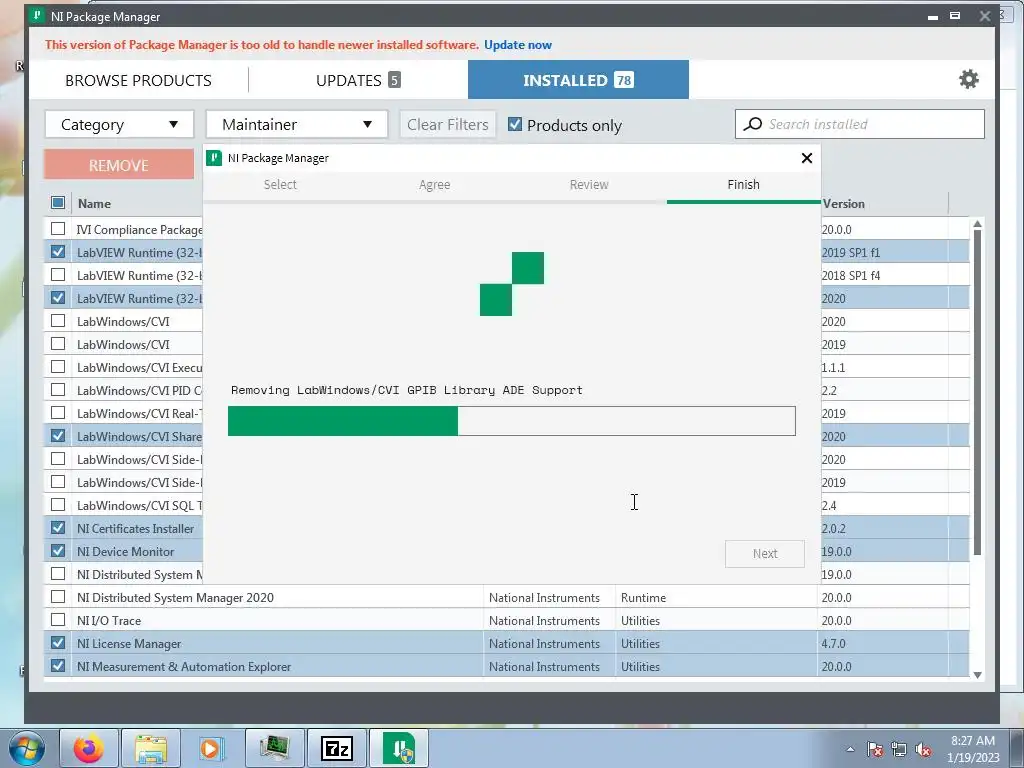Click the NI Package Manager dialog logo icon

click(x=214, y=157)
